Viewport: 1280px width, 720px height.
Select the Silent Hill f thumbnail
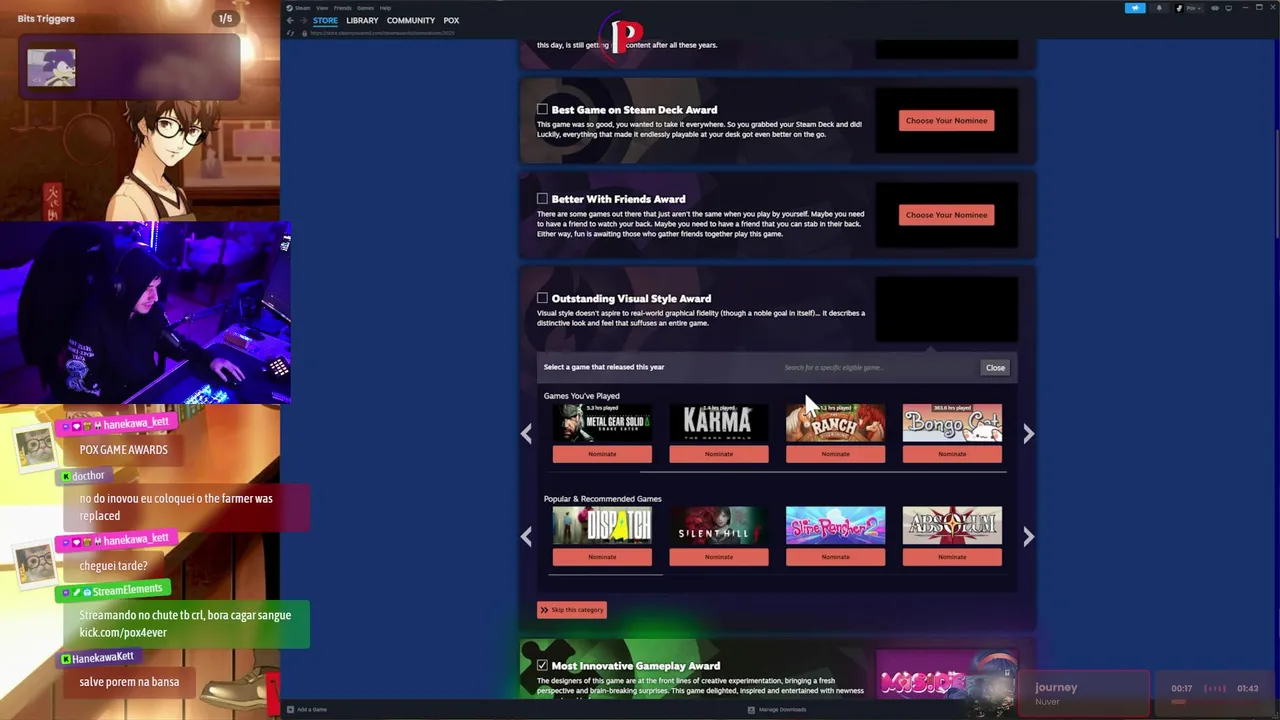click(x=718, y=526)
